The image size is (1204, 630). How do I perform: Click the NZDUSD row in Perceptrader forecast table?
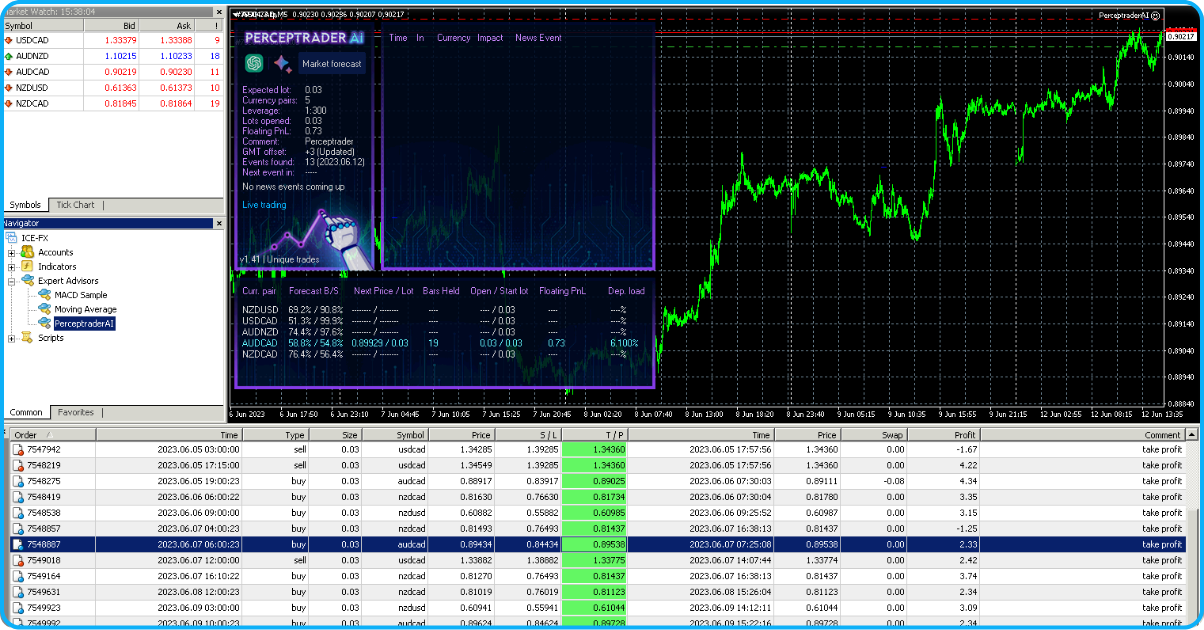[x=444, y=310]
